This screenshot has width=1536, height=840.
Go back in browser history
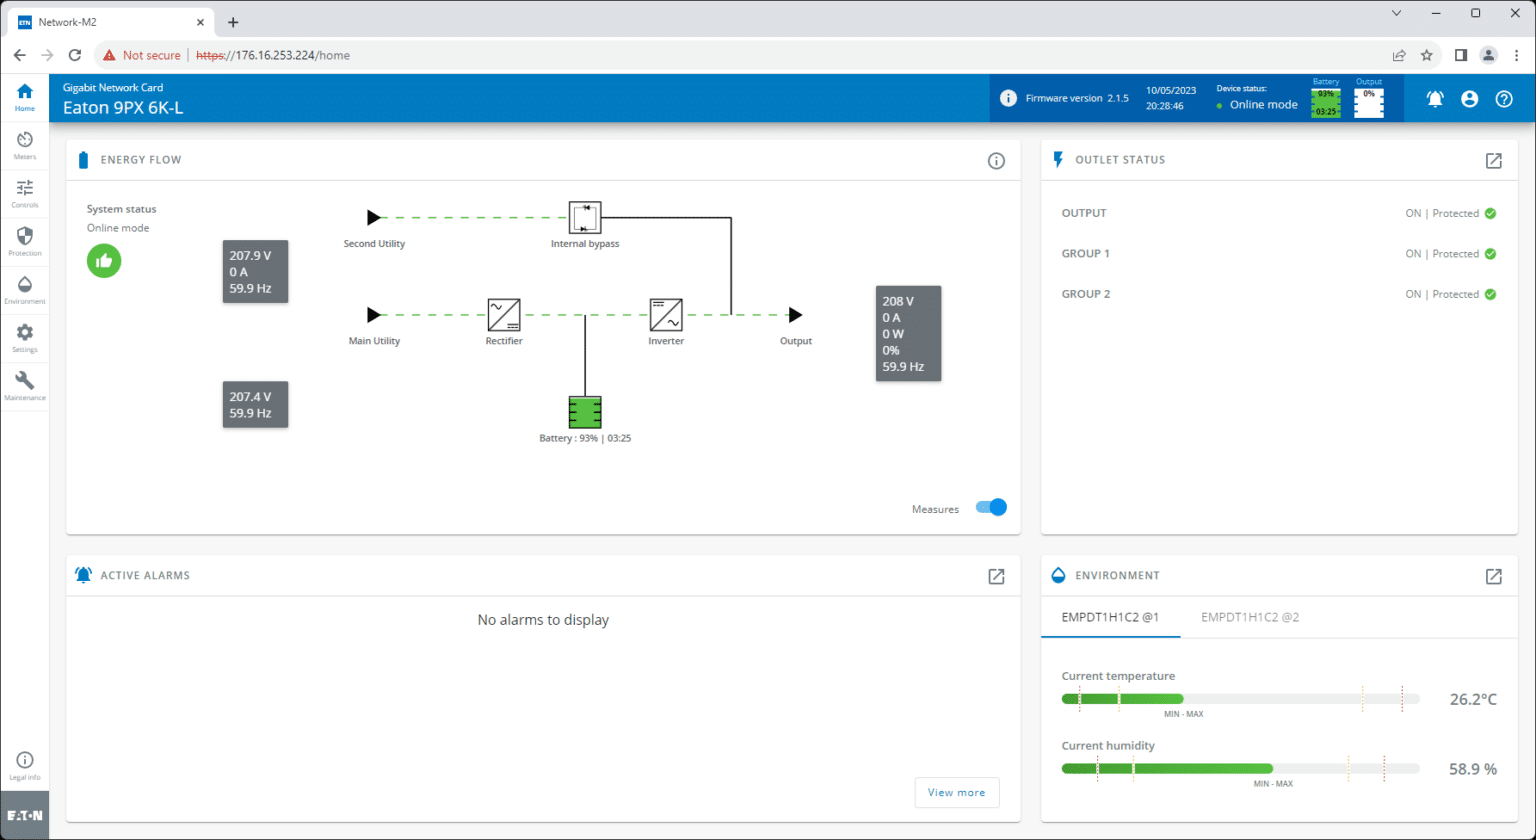coord(20,55)
